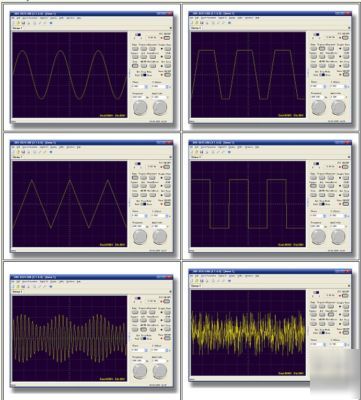Toggle the top slide switch in noise wave window
This screenshot has width=361, height=400.
coord(316,292)
